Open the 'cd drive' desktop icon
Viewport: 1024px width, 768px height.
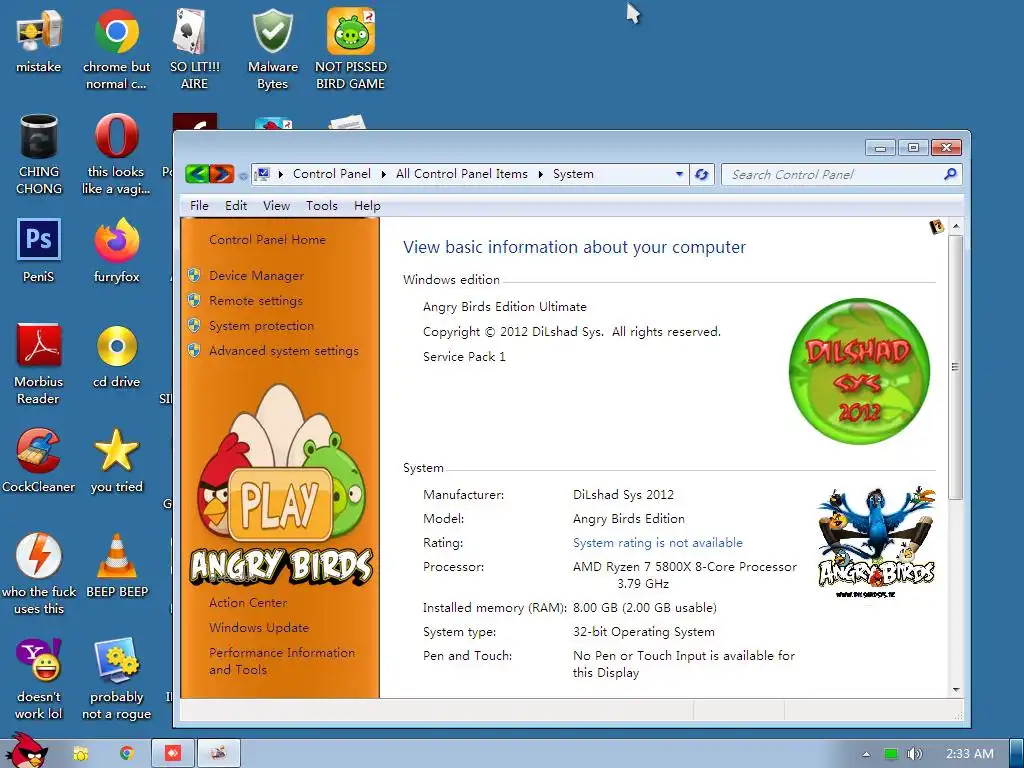click(x=116, y=356)
